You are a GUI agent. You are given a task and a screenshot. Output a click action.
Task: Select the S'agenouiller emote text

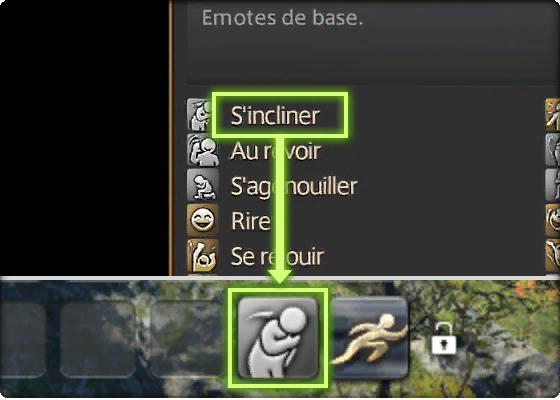(294, 186)
